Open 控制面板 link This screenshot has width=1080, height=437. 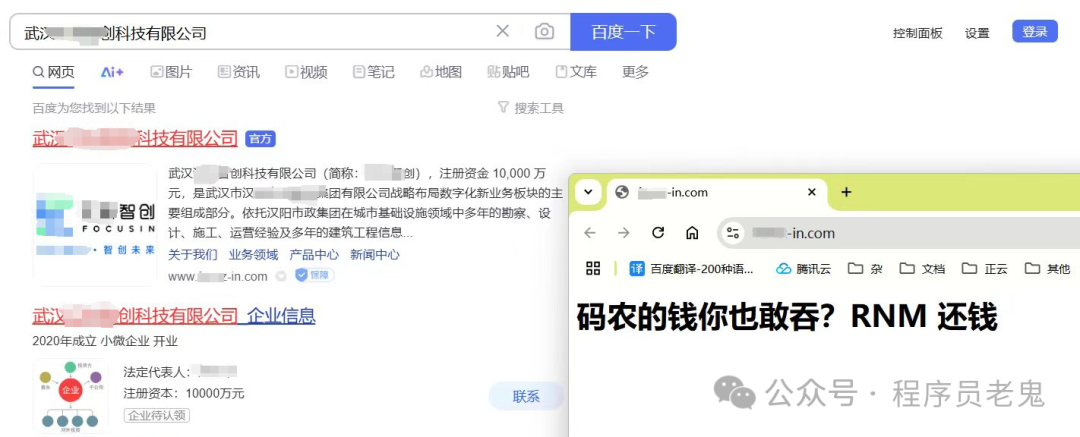point(917,33)
